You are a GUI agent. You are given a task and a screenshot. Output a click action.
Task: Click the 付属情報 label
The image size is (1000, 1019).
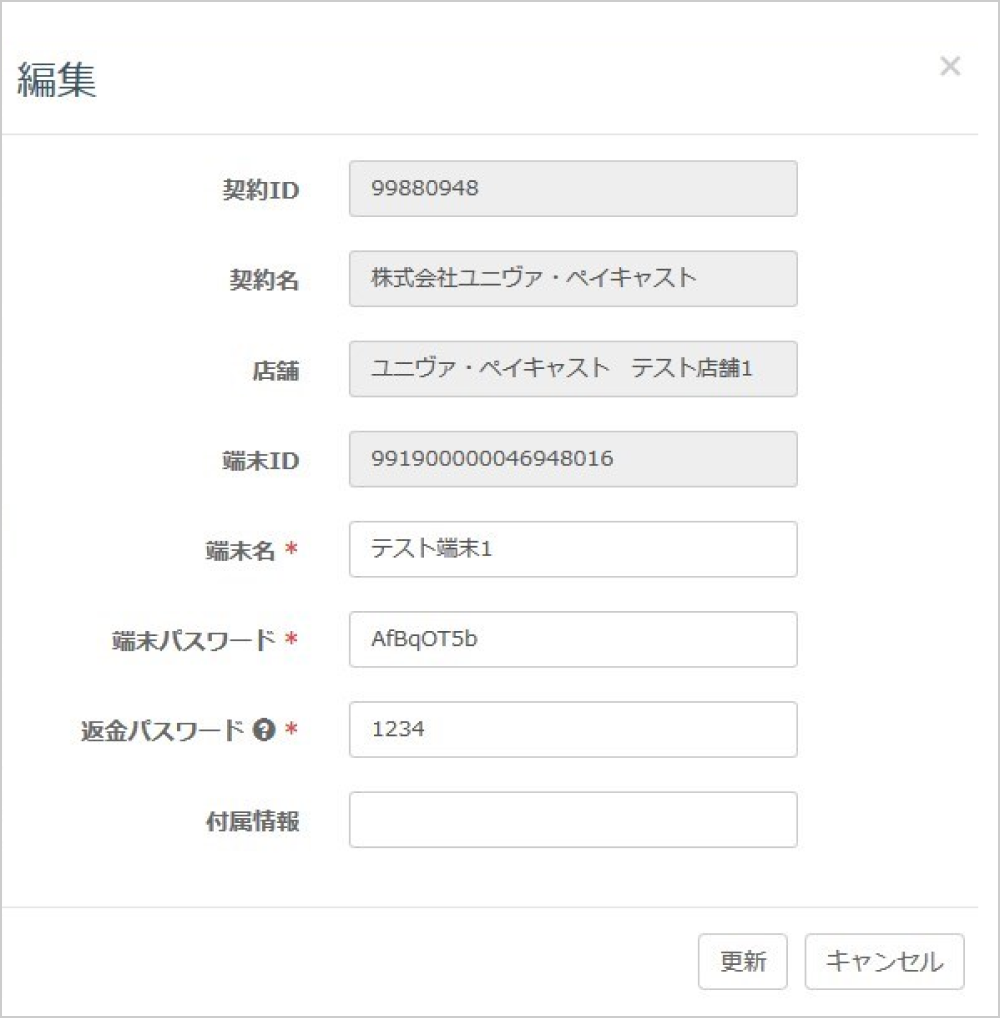(250, 822)
